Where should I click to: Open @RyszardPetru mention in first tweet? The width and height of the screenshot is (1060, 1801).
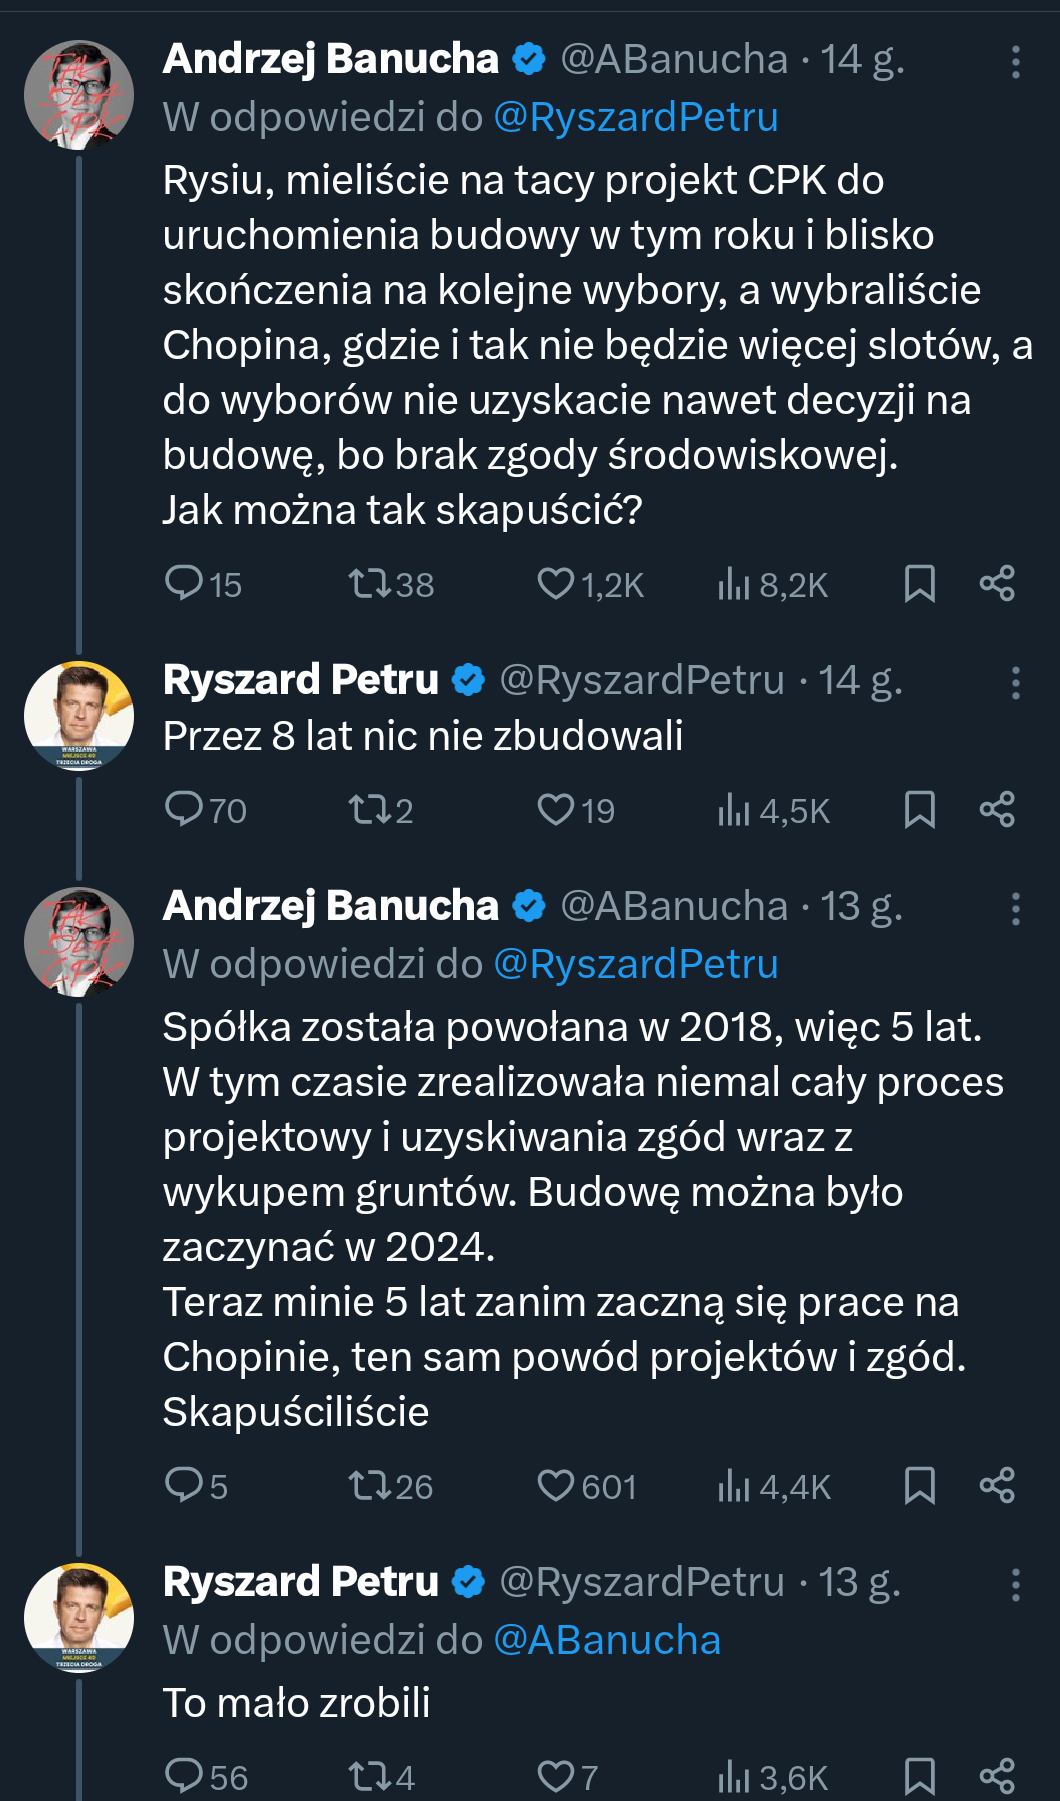tap(636, 117)
